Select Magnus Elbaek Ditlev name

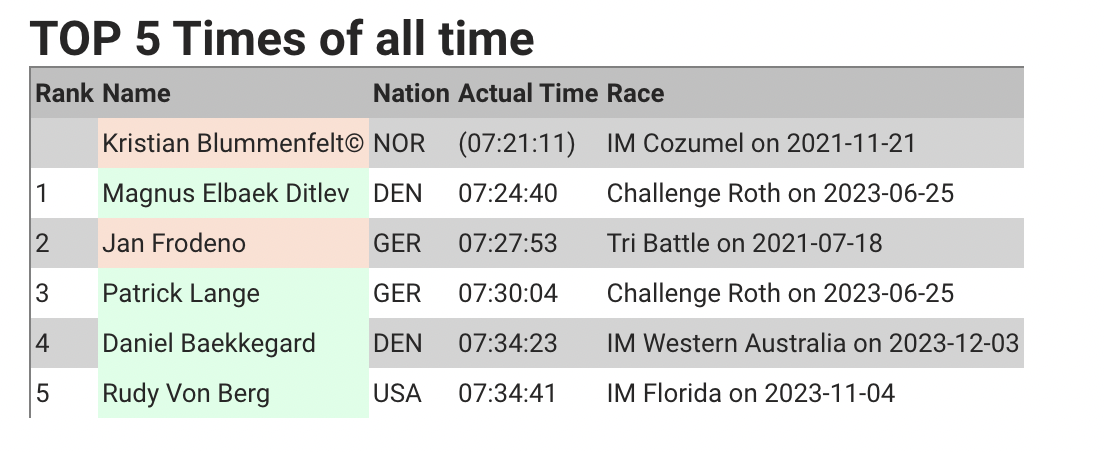(x=226, y=193)
